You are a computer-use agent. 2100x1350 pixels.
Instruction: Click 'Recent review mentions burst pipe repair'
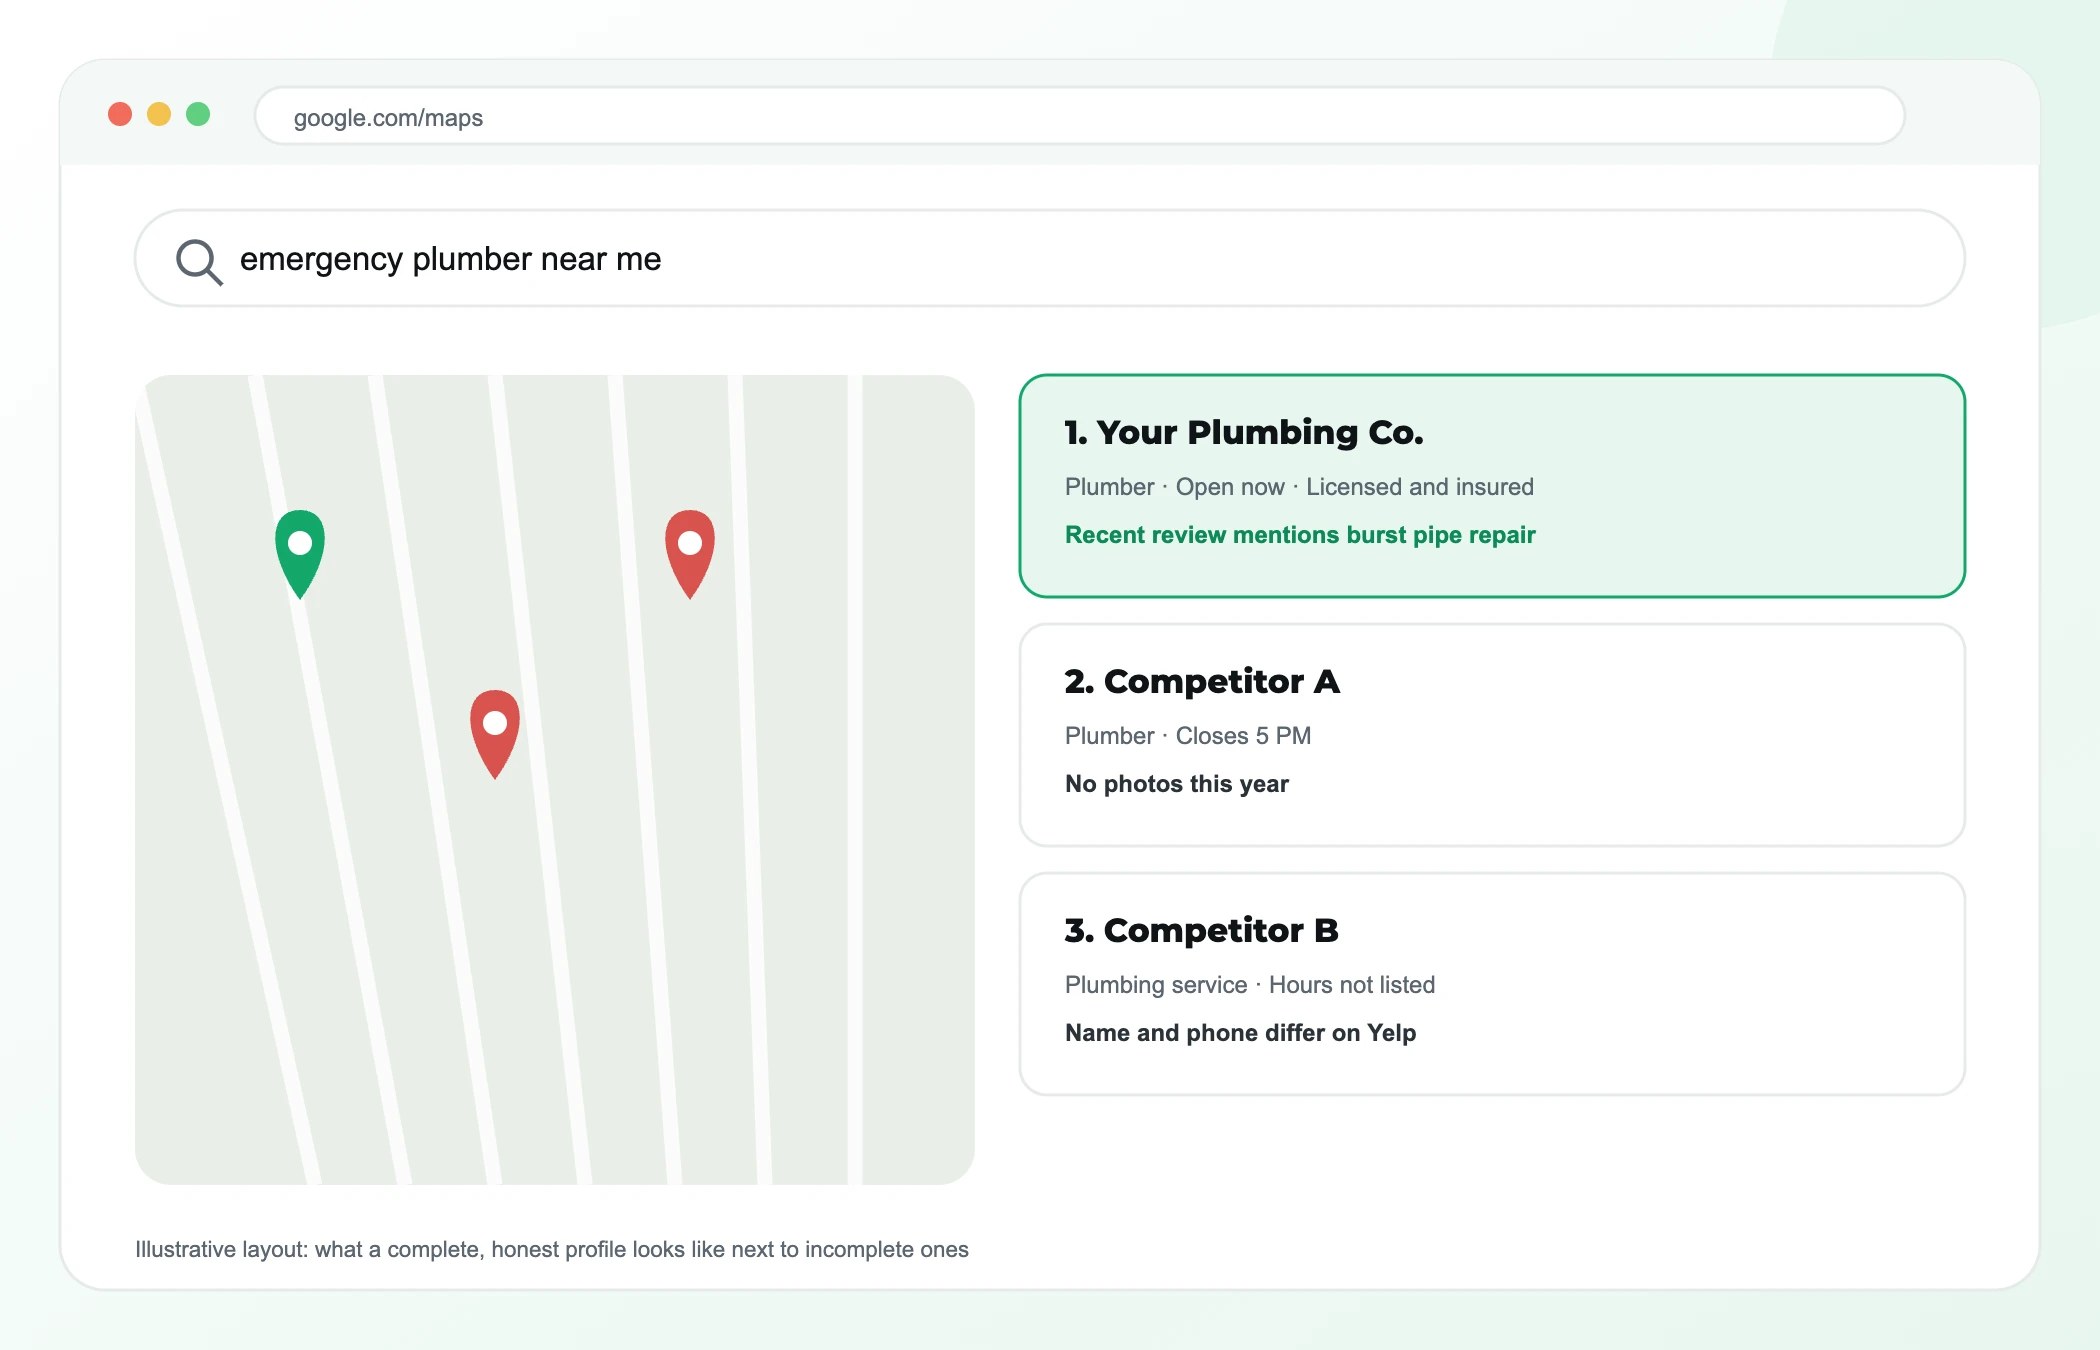pos(1300,535)
